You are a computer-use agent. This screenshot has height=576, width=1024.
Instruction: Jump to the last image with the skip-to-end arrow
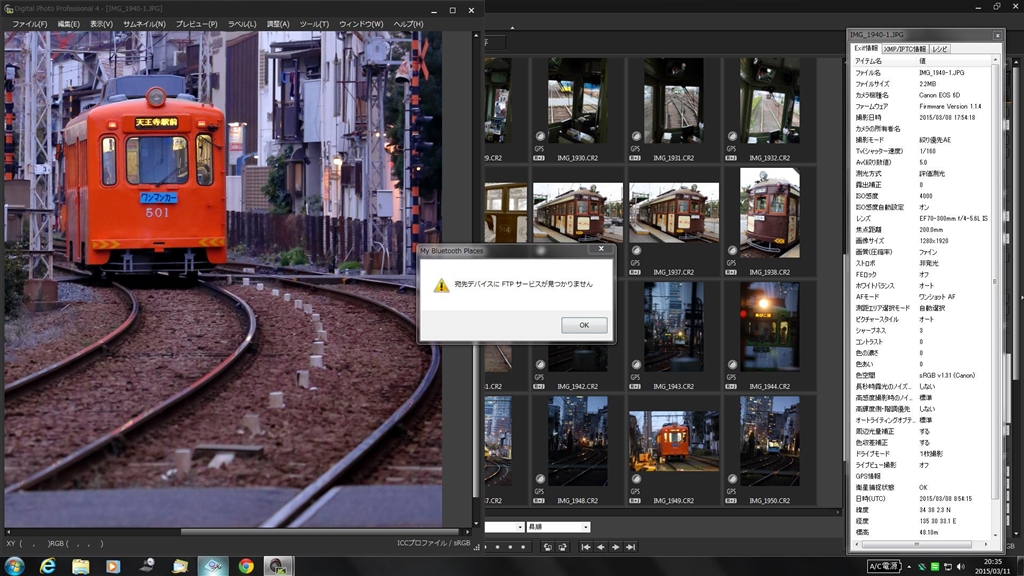[x=630, y=547]
